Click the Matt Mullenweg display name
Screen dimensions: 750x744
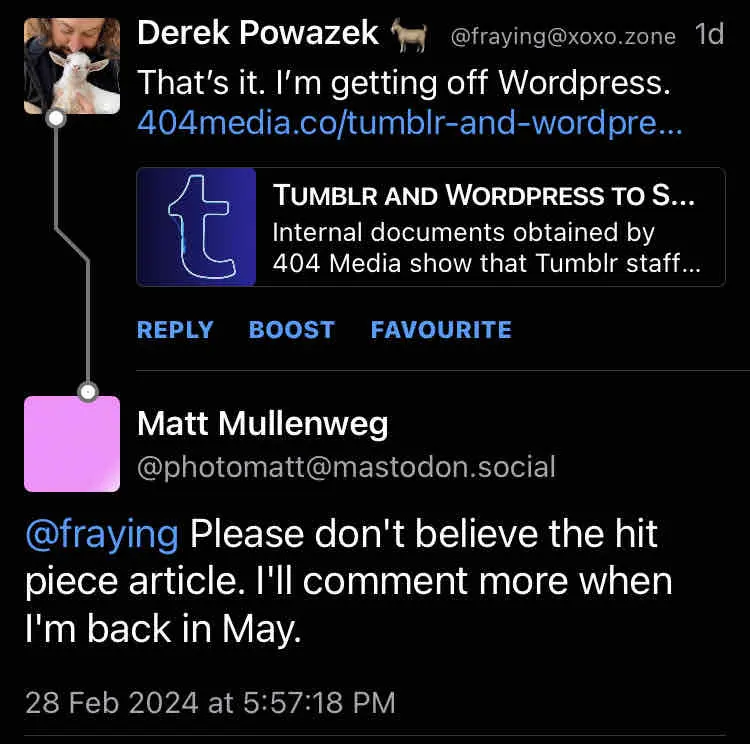coord(262,424)
